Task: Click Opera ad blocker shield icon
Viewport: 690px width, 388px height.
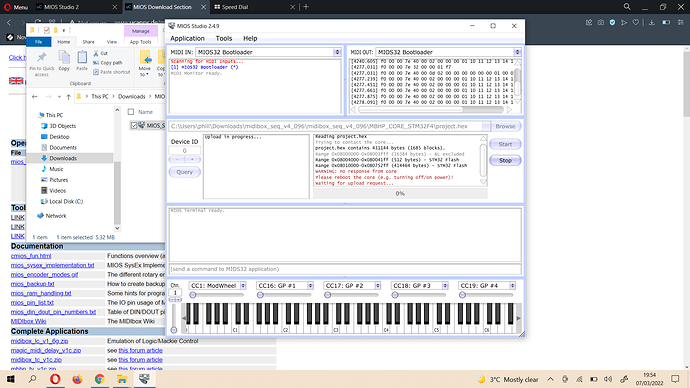Action: [x=612, y=22]
